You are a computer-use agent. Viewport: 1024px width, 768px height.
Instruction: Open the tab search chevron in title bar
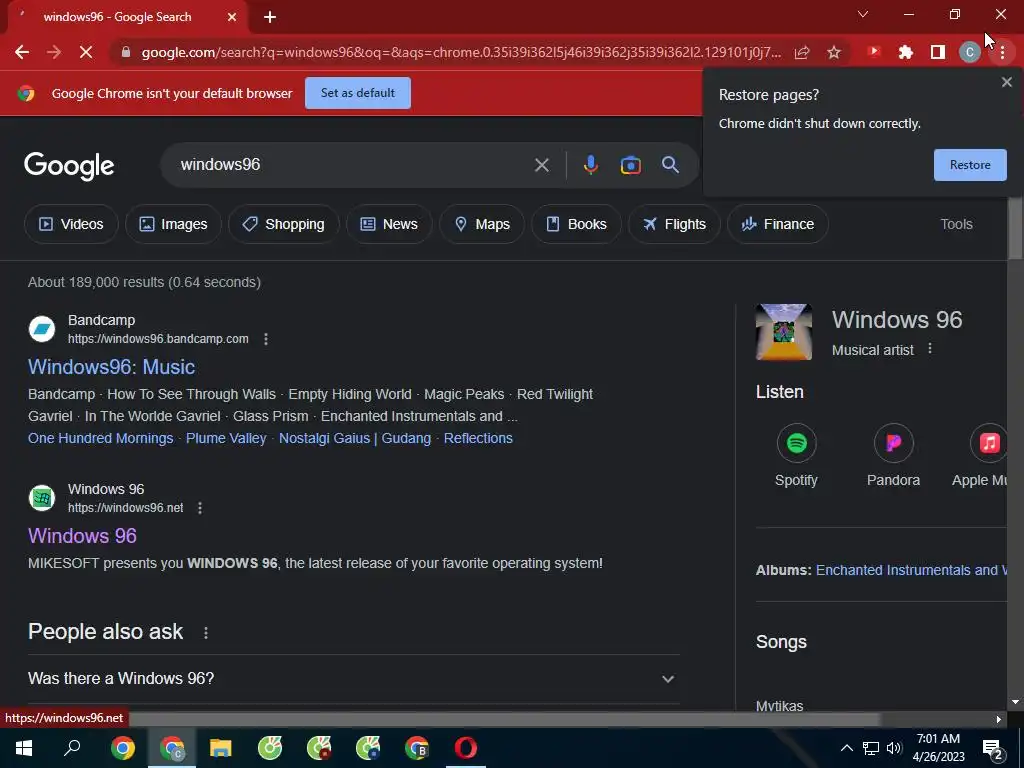pyautogui.click(x=863, y=14)
